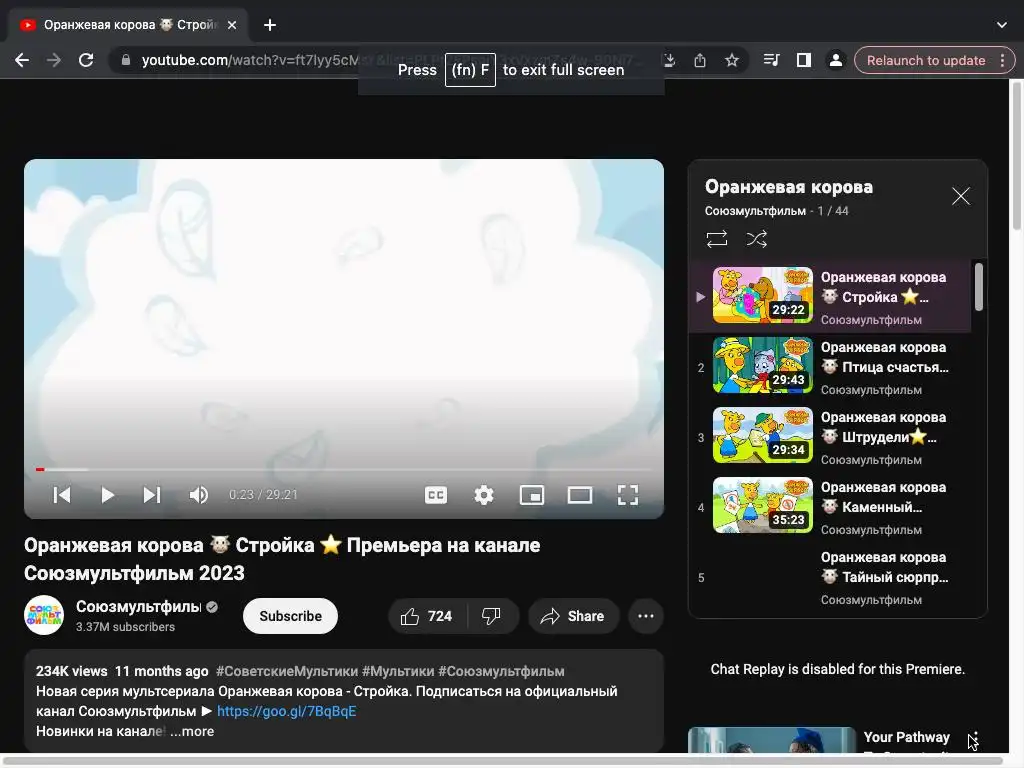Open the Союзмультфильм playlist owner link
This screenshot has width=1024, height=768.
[x=755, y=211]
